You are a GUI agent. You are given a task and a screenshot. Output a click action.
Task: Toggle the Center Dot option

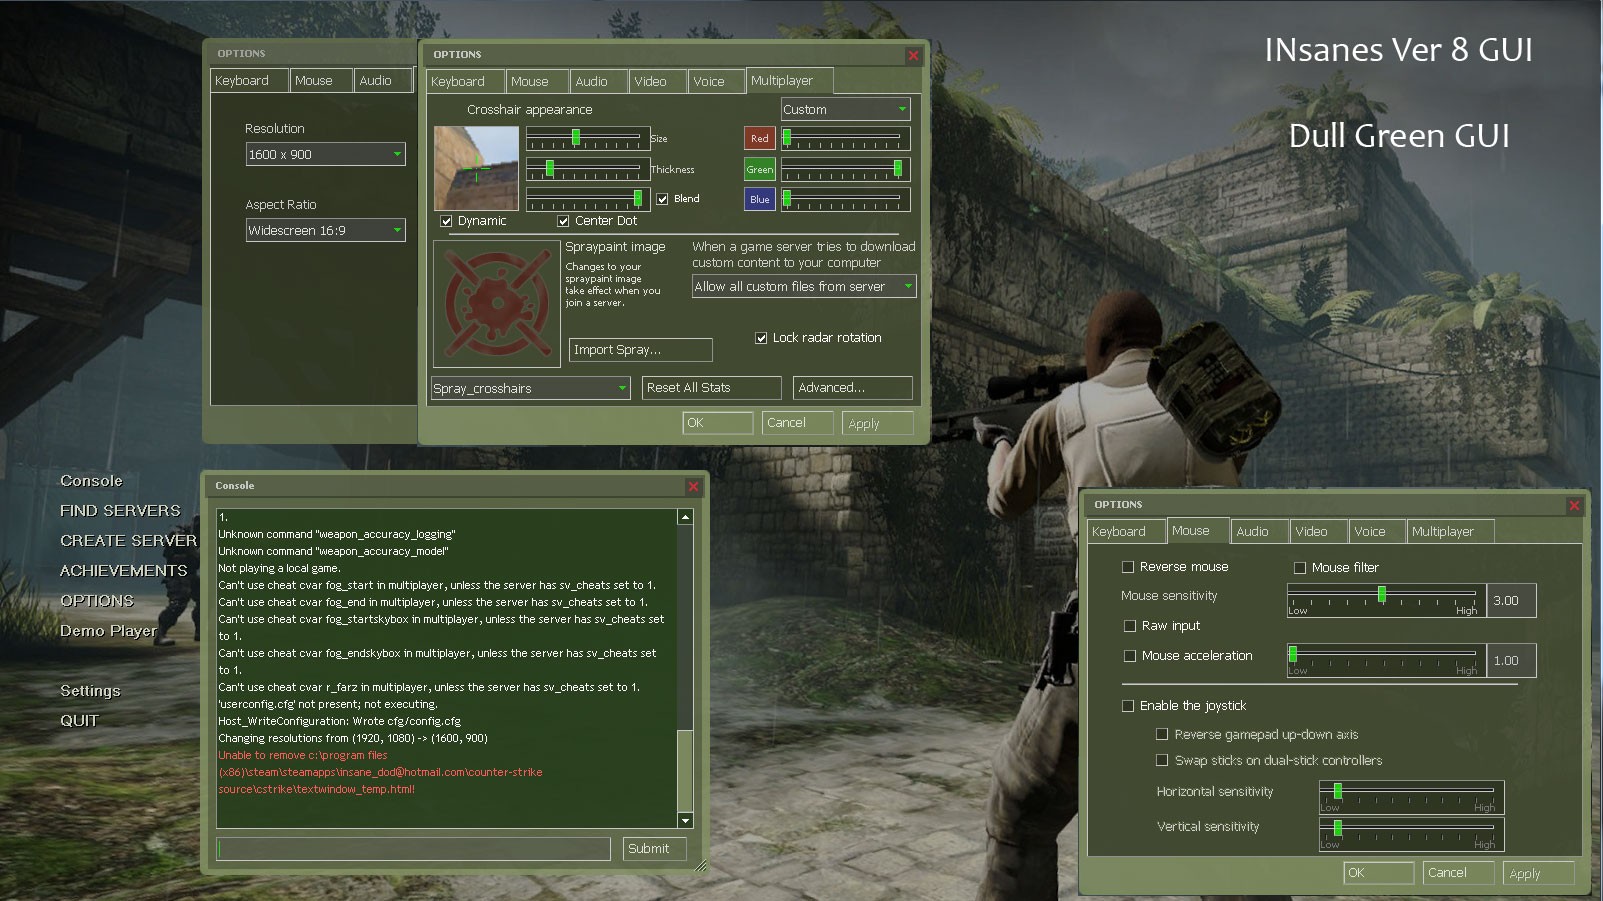564,220
